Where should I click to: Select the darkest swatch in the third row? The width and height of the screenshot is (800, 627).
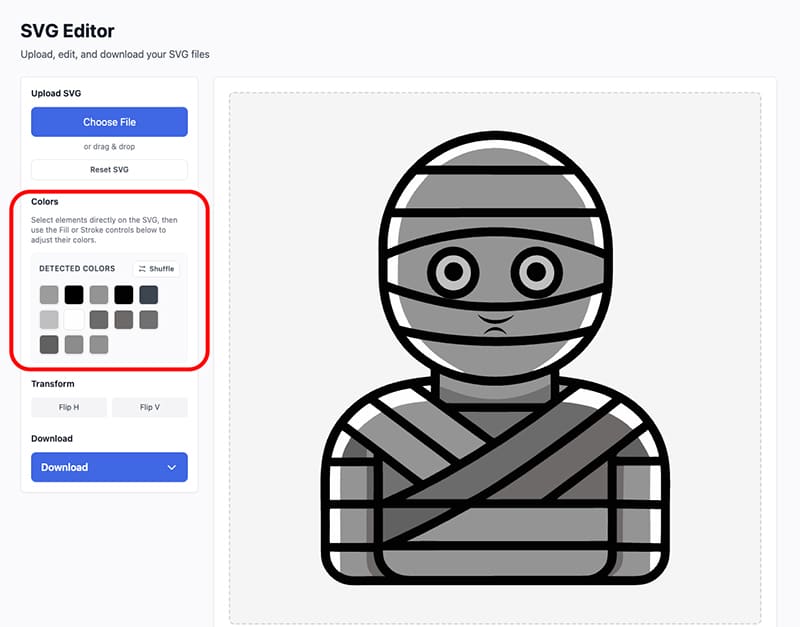(49, 344)
